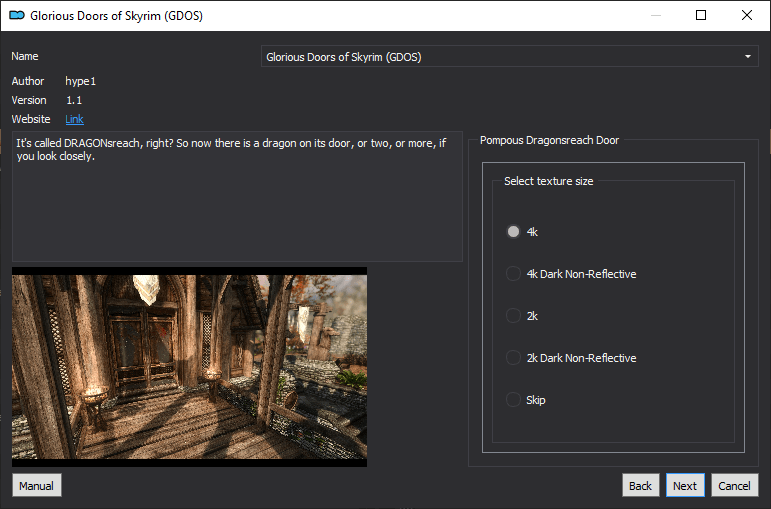Viewport: 771px width, 509px height.
Task: Maximize the GDOS installer window
Action: (x=701, y=15)
